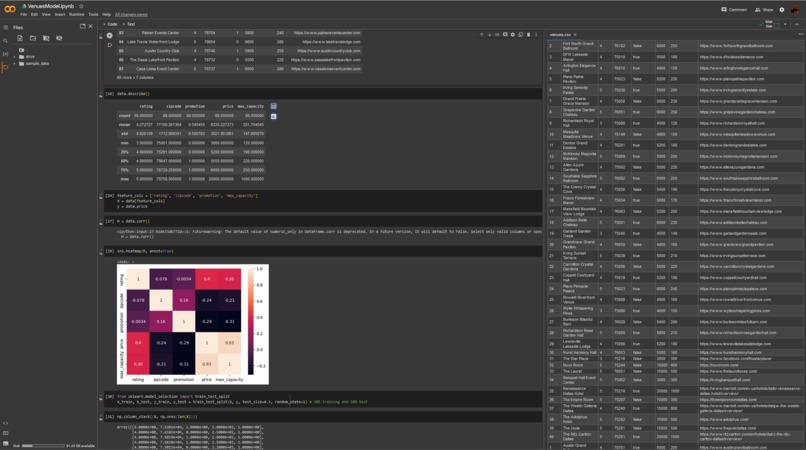Click the np.column_stack code cell
This screenshot has height=450, width=806.
pos(323,417)
